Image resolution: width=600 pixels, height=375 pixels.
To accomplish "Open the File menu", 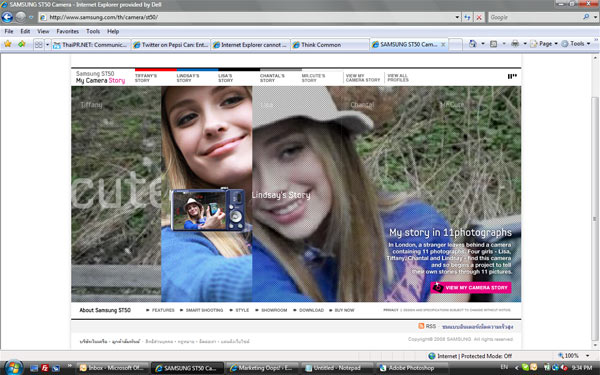I will pos(8,31).
